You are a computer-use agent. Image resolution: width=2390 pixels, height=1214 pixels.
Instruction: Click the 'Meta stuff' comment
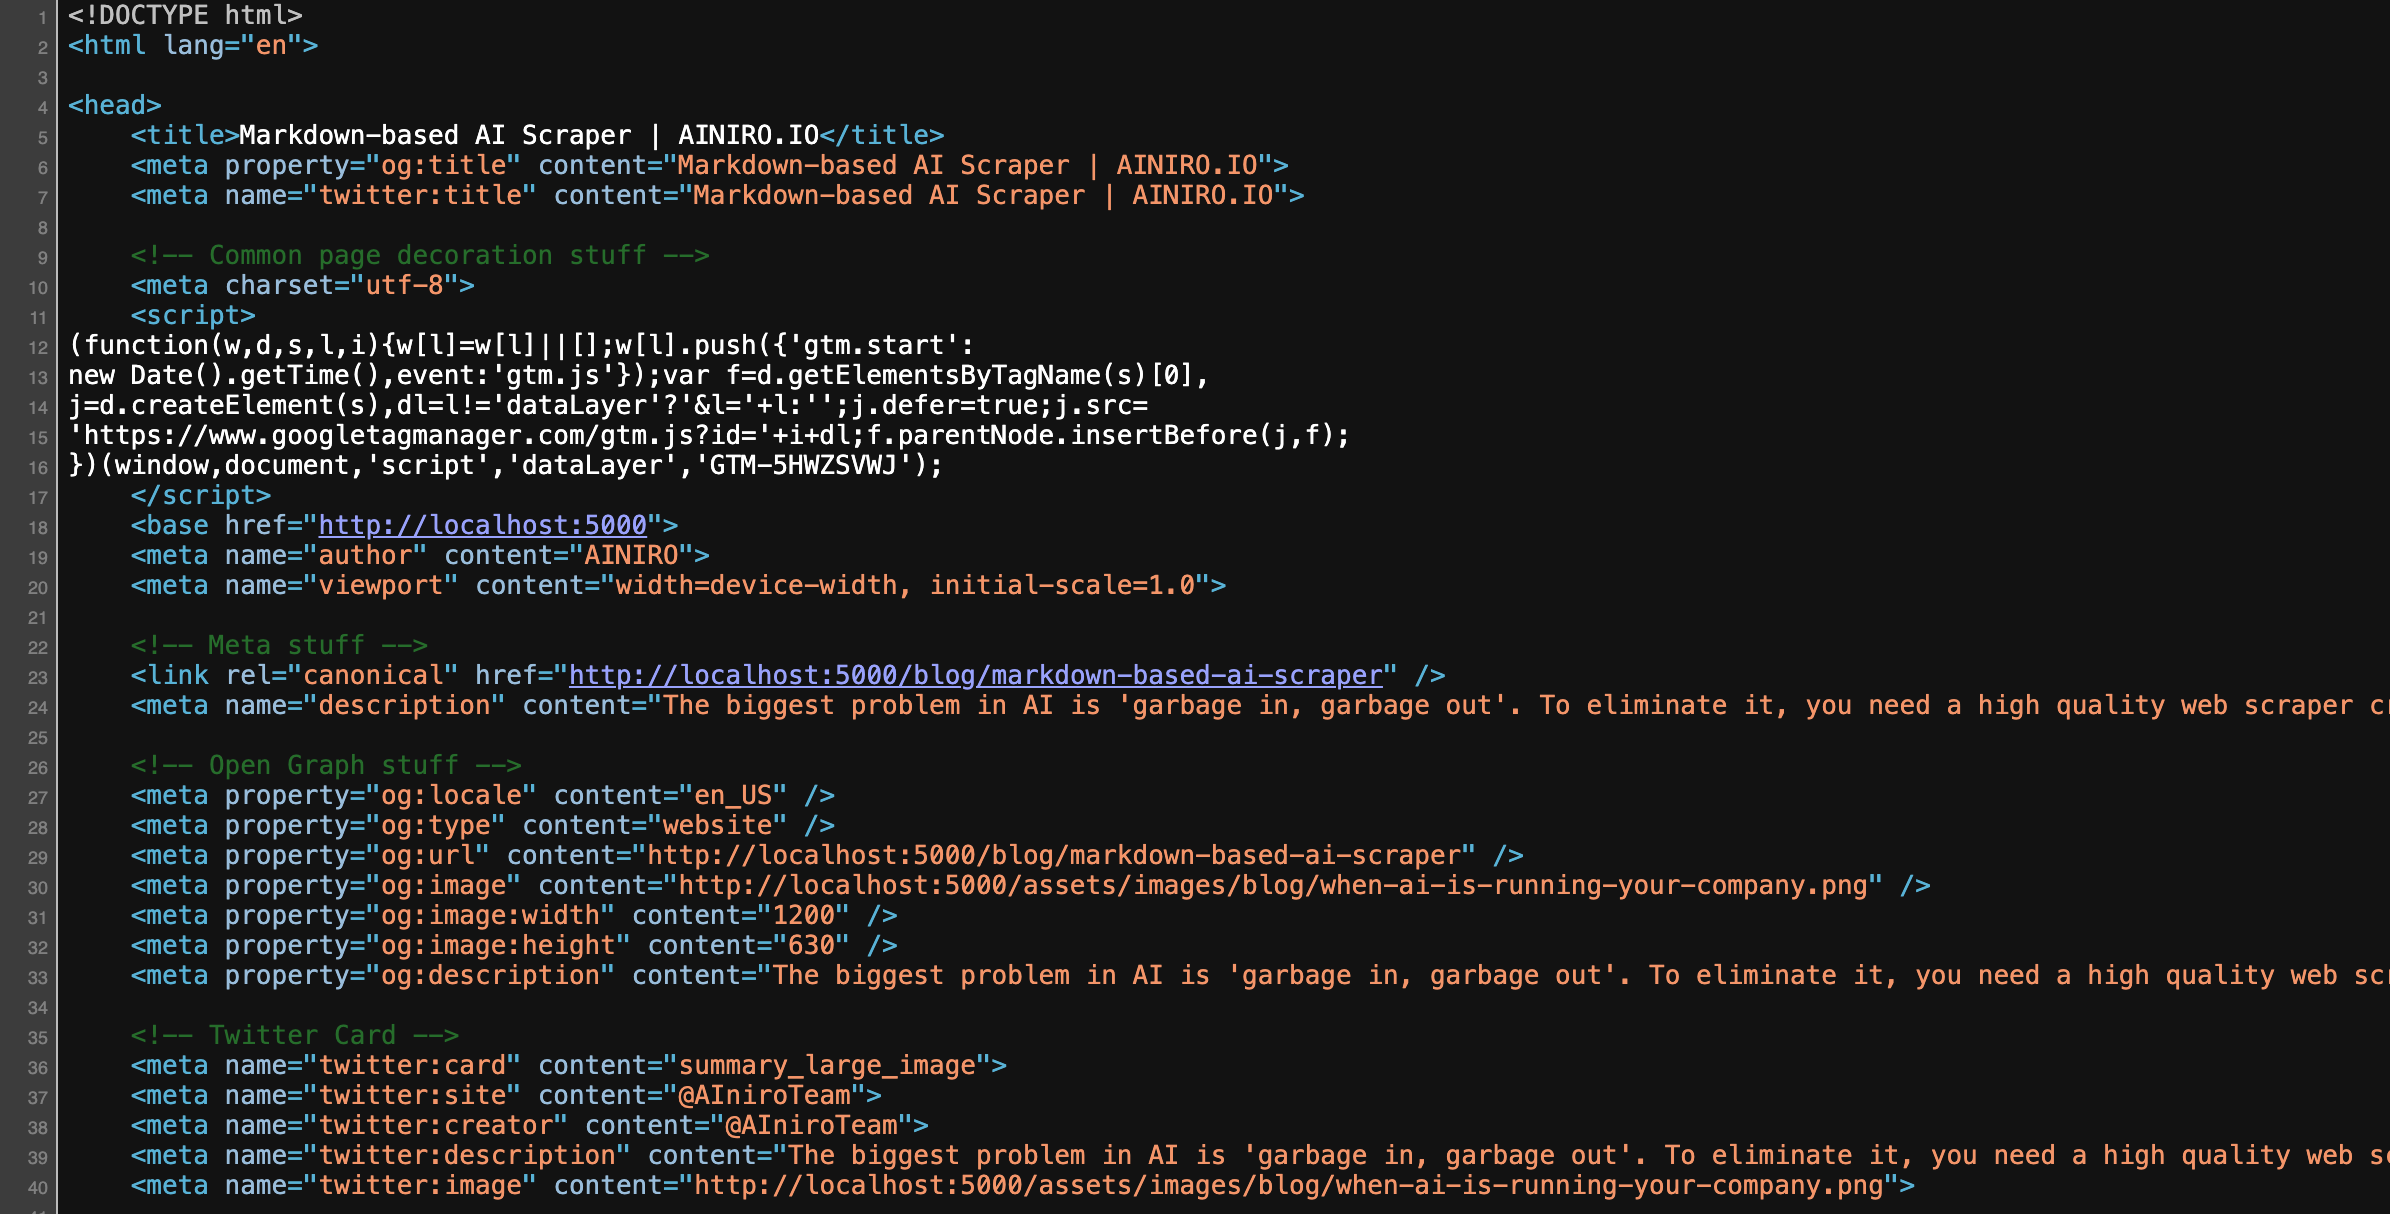click(279, 645)
